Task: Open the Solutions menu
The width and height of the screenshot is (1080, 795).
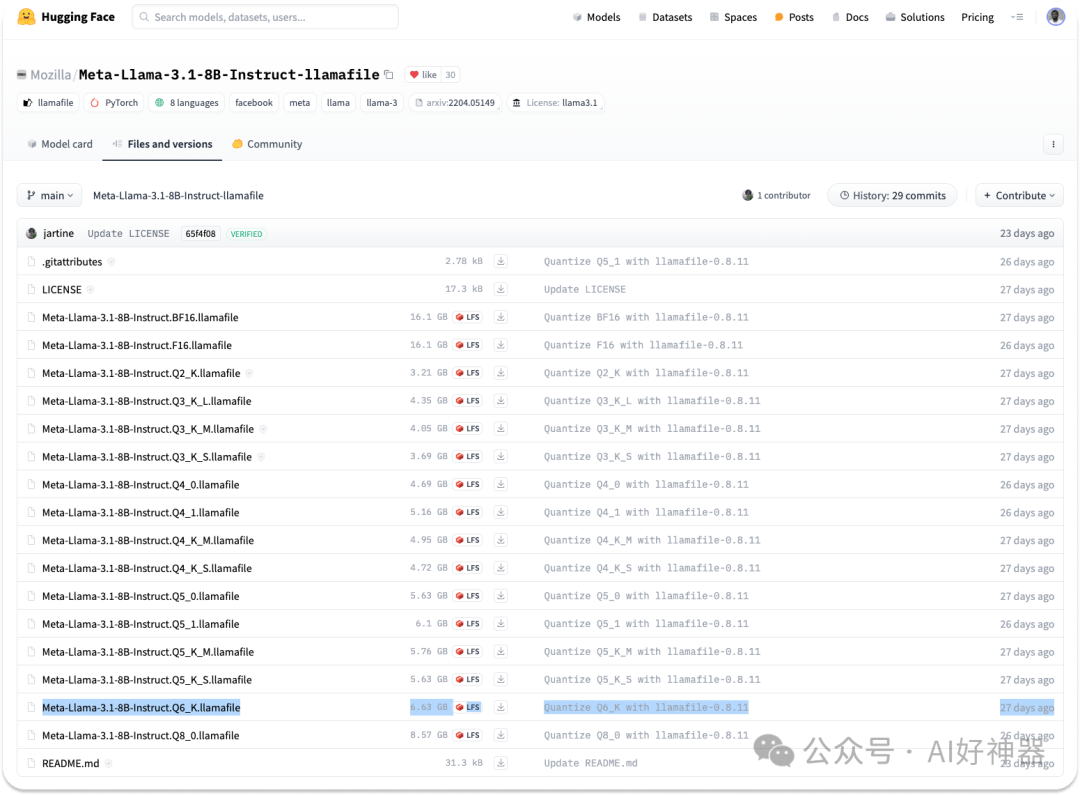Action: pos(915,17)
